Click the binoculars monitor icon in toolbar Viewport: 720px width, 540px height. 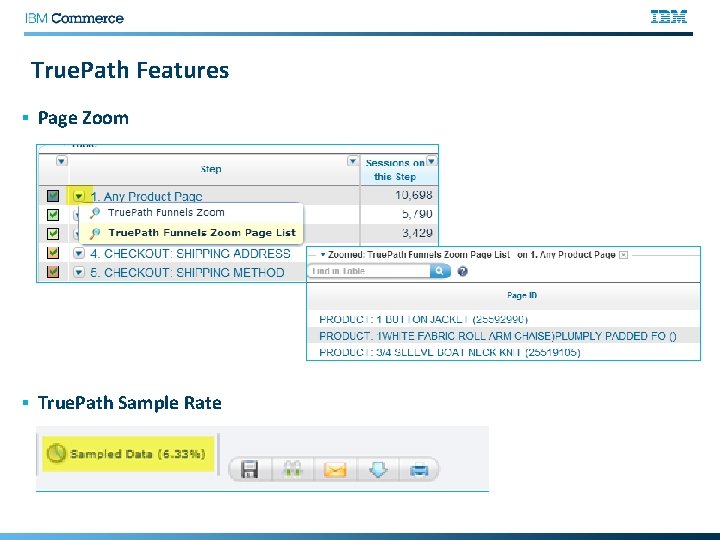tap(292, 469)
